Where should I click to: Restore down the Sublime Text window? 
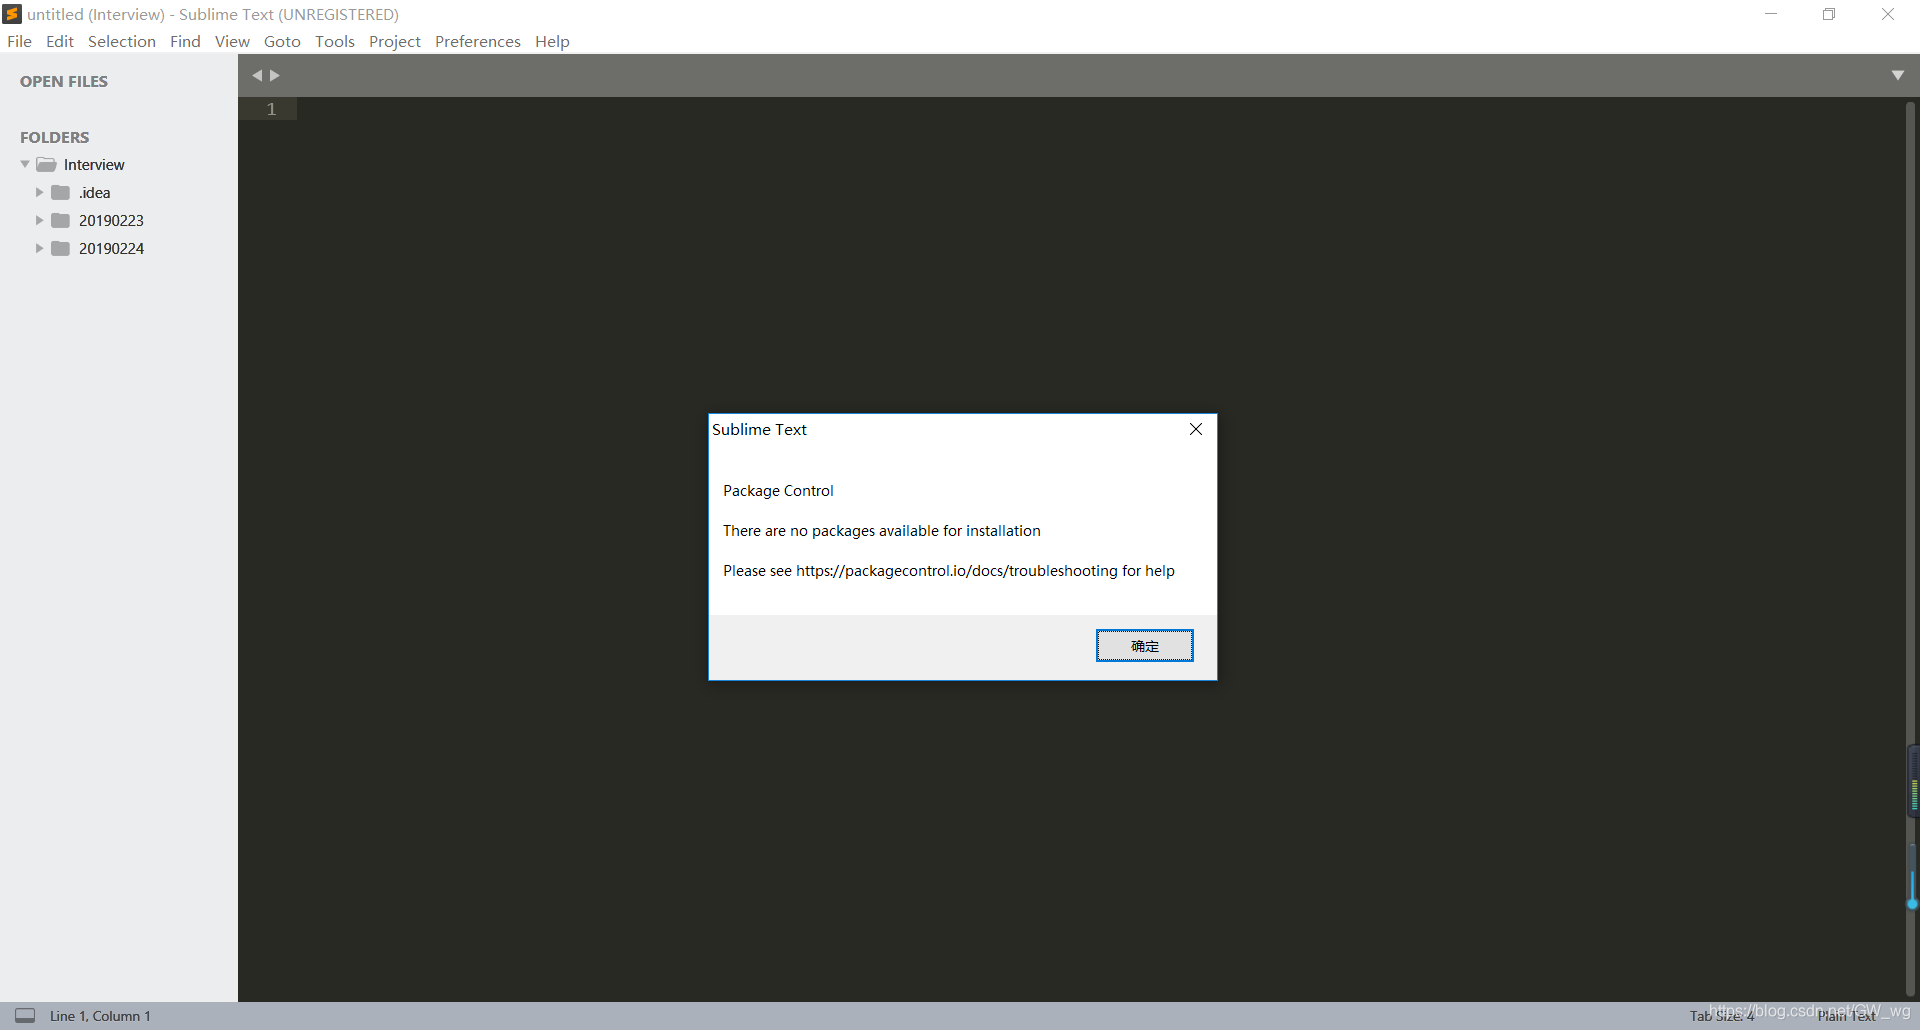tap(1829, 14)
